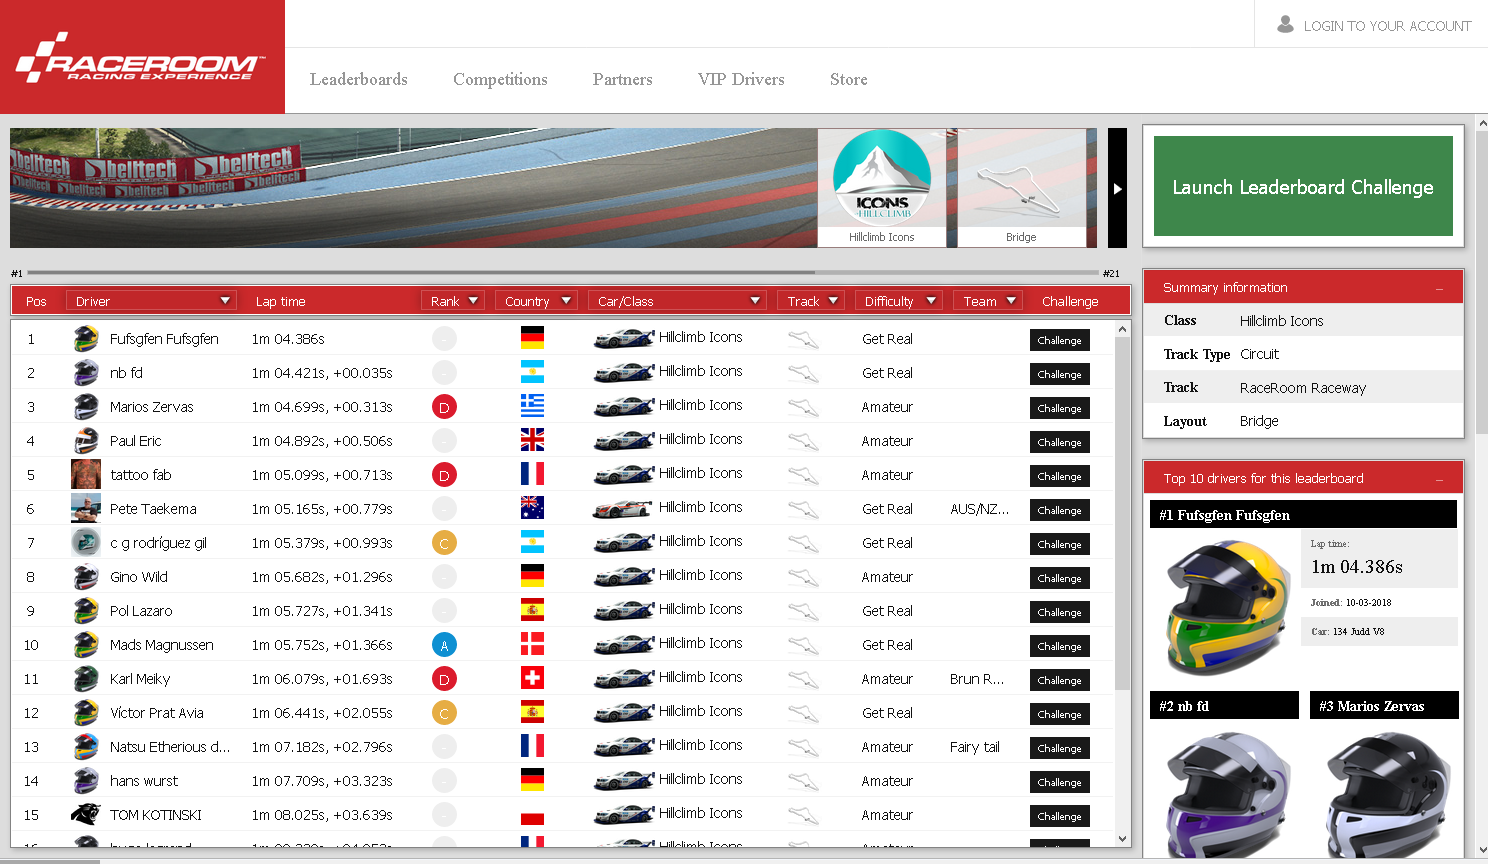Click the RaceRoom Racing Experience logo

tap(142, 57)
